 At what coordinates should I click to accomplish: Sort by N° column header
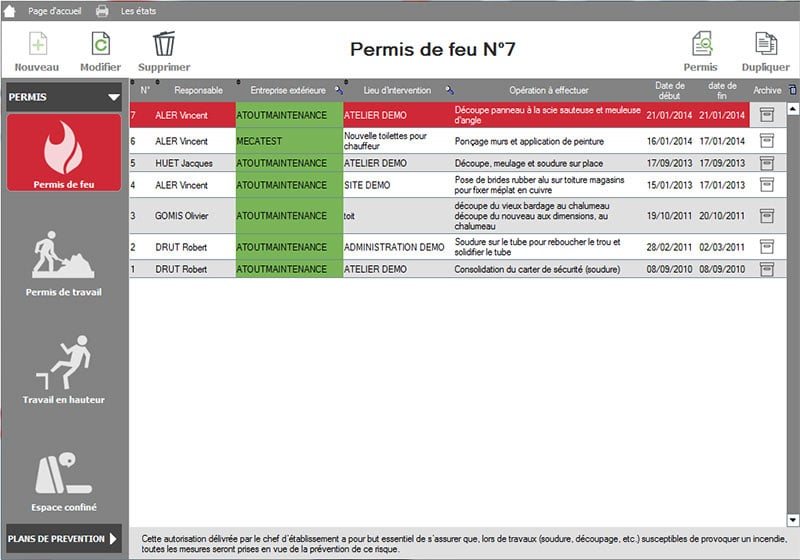pyautogui.click(x=145, y=90)
